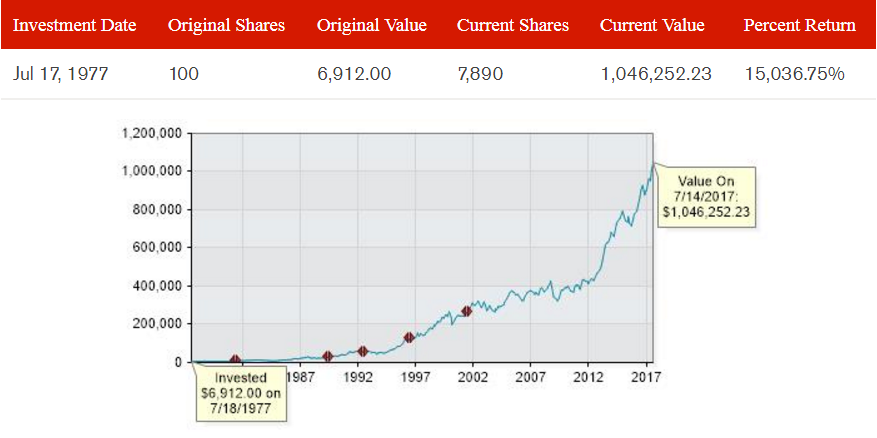Select the chart marker directly above 1992
Screen dimensions: 877x438
pos(362,351)
